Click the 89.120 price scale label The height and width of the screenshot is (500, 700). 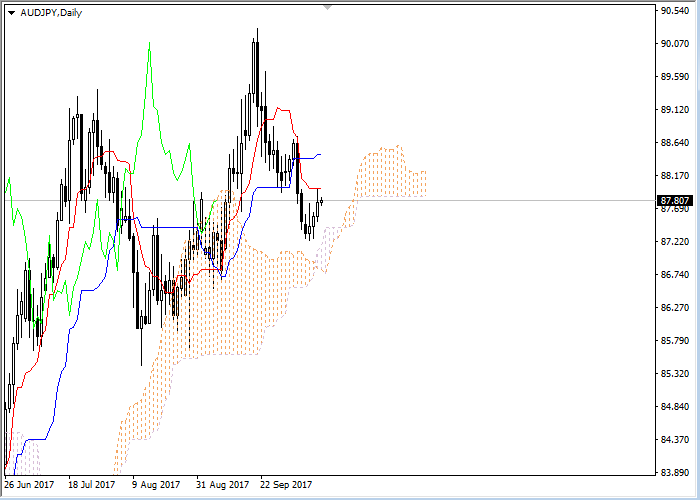675,110
